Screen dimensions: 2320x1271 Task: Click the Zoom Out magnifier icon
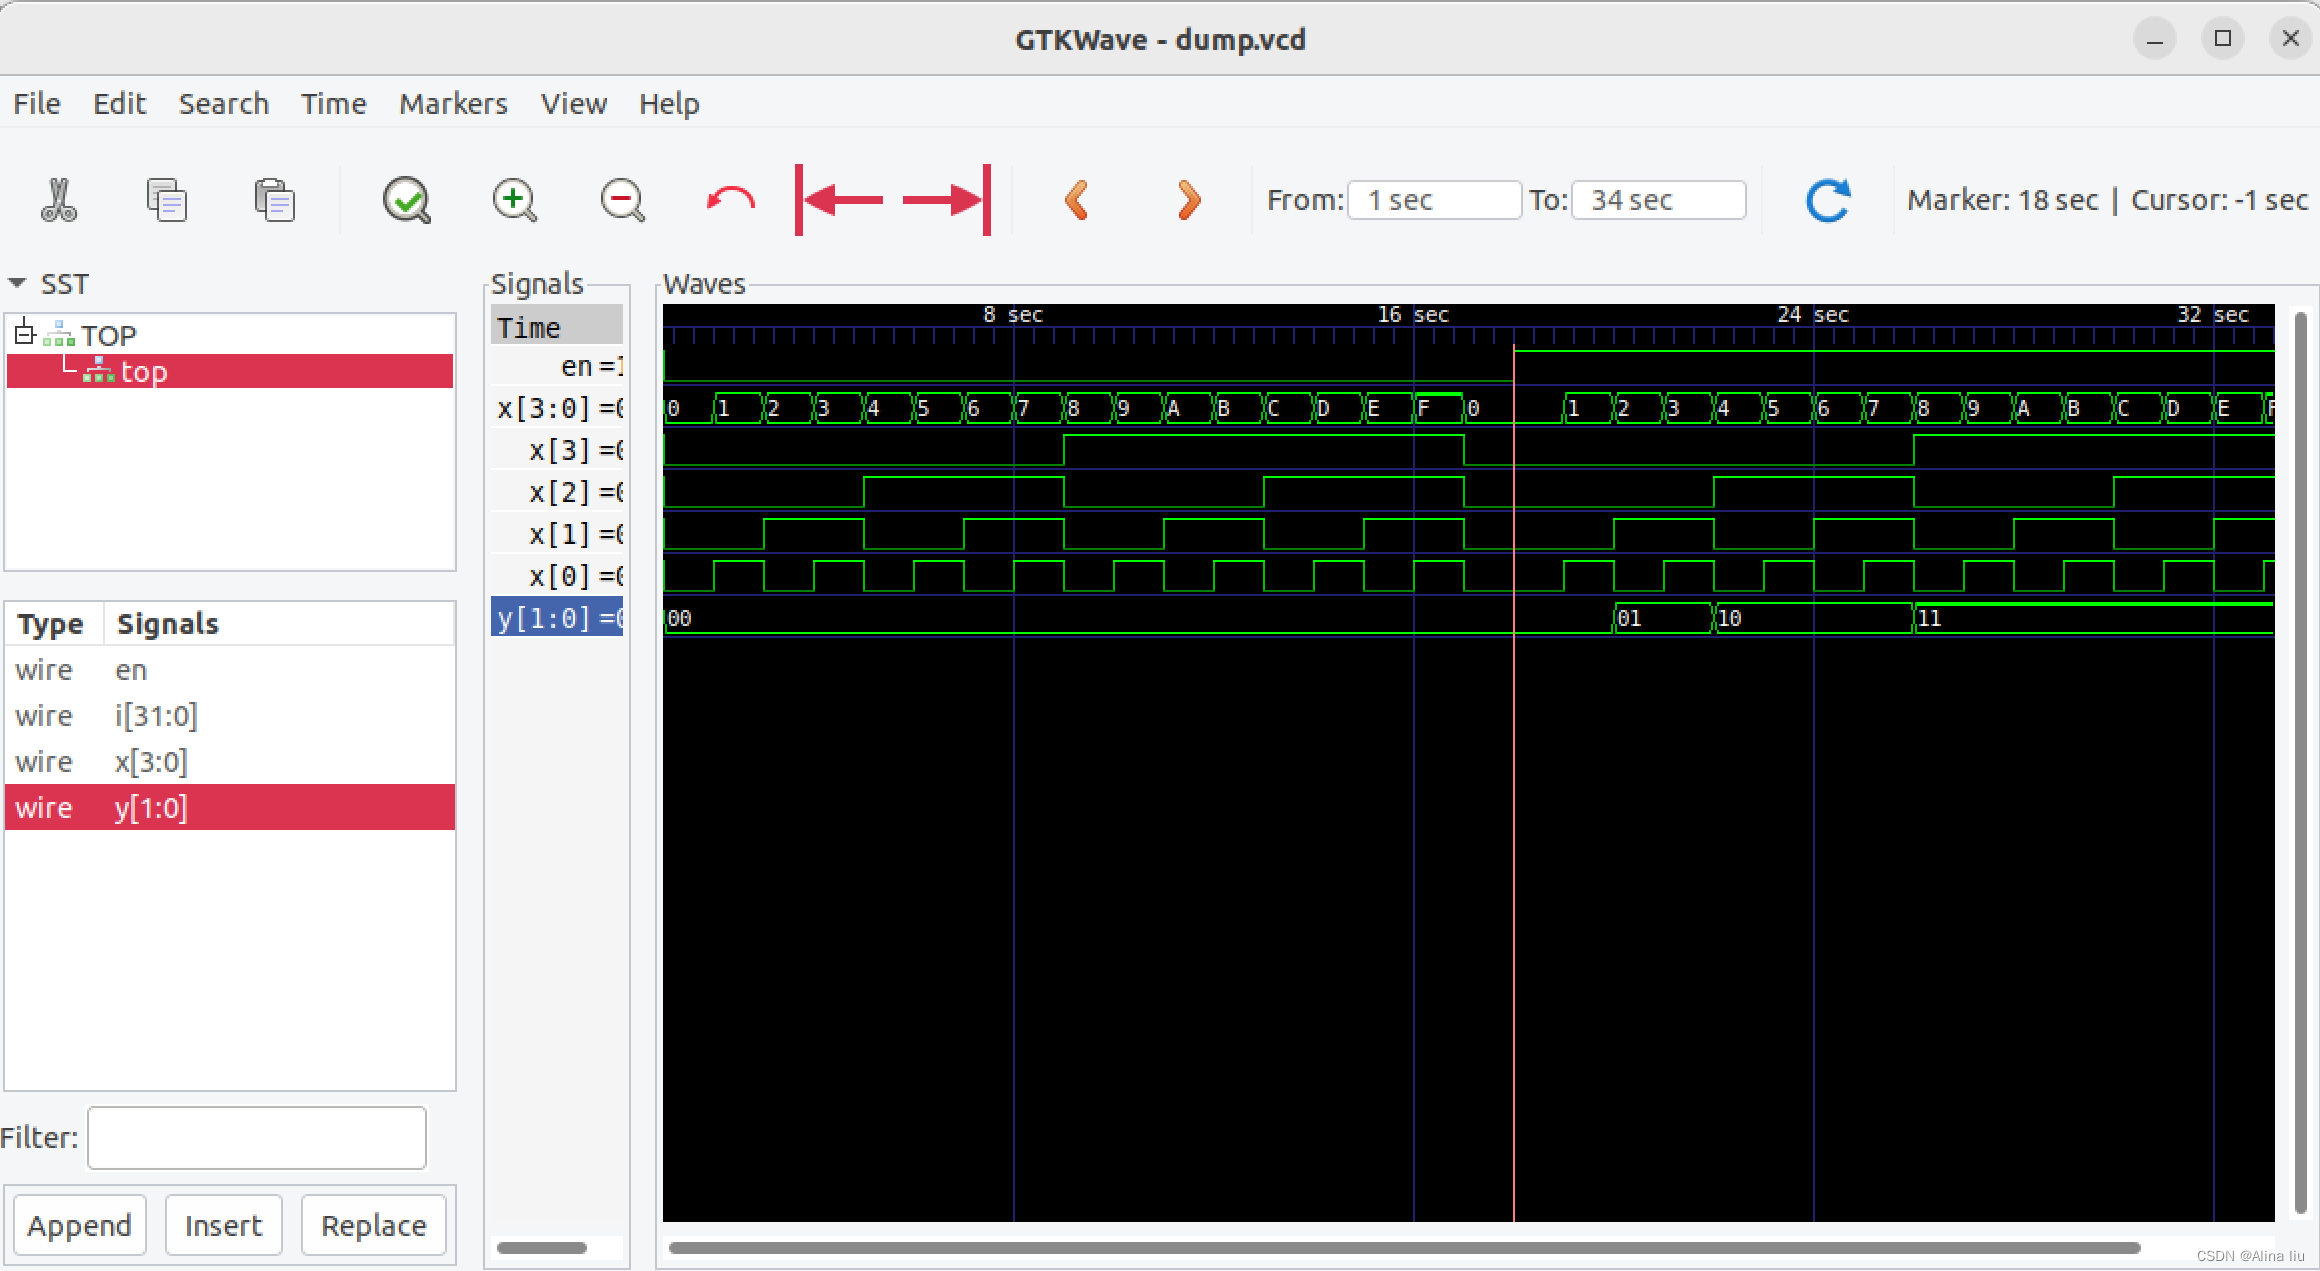click(622, 200)
